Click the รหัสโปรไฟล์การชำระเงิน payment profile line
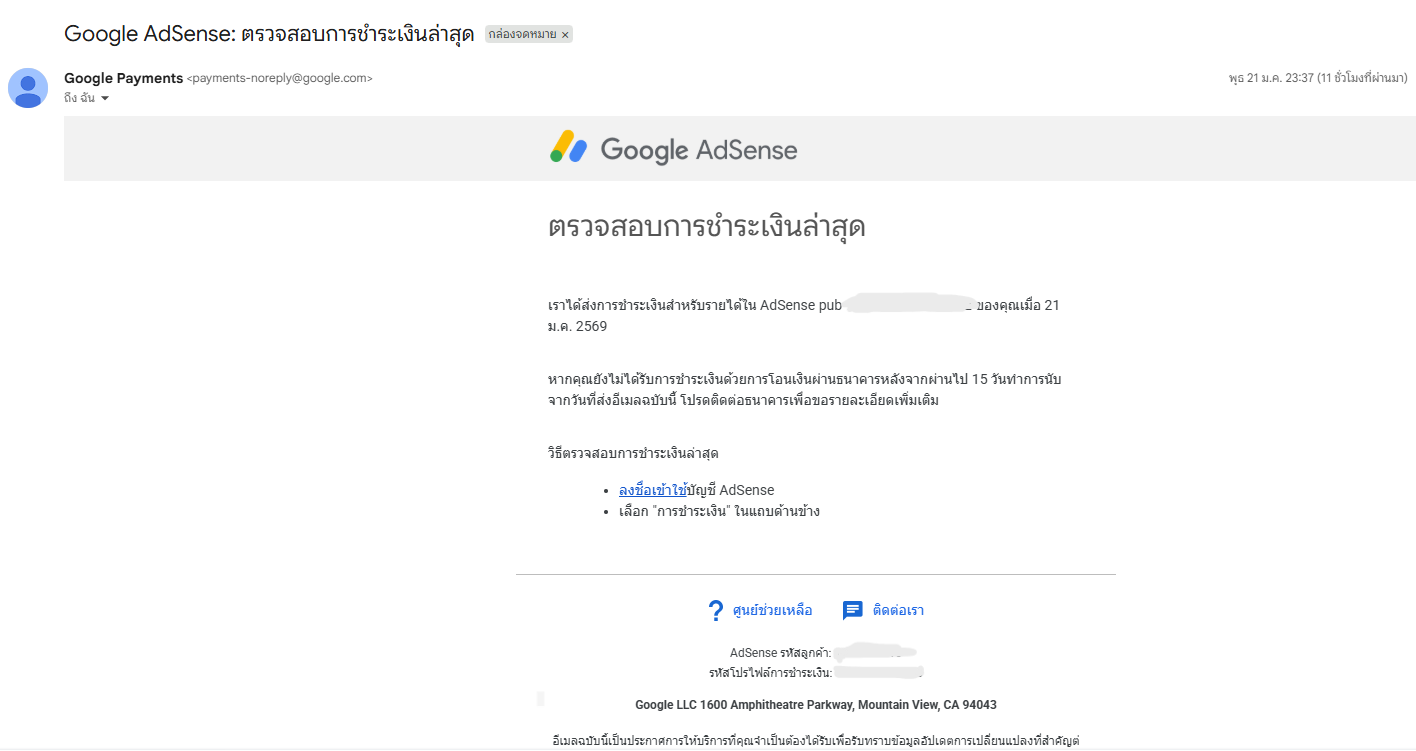Screen dimensions: 1416x751 [771, 673]
